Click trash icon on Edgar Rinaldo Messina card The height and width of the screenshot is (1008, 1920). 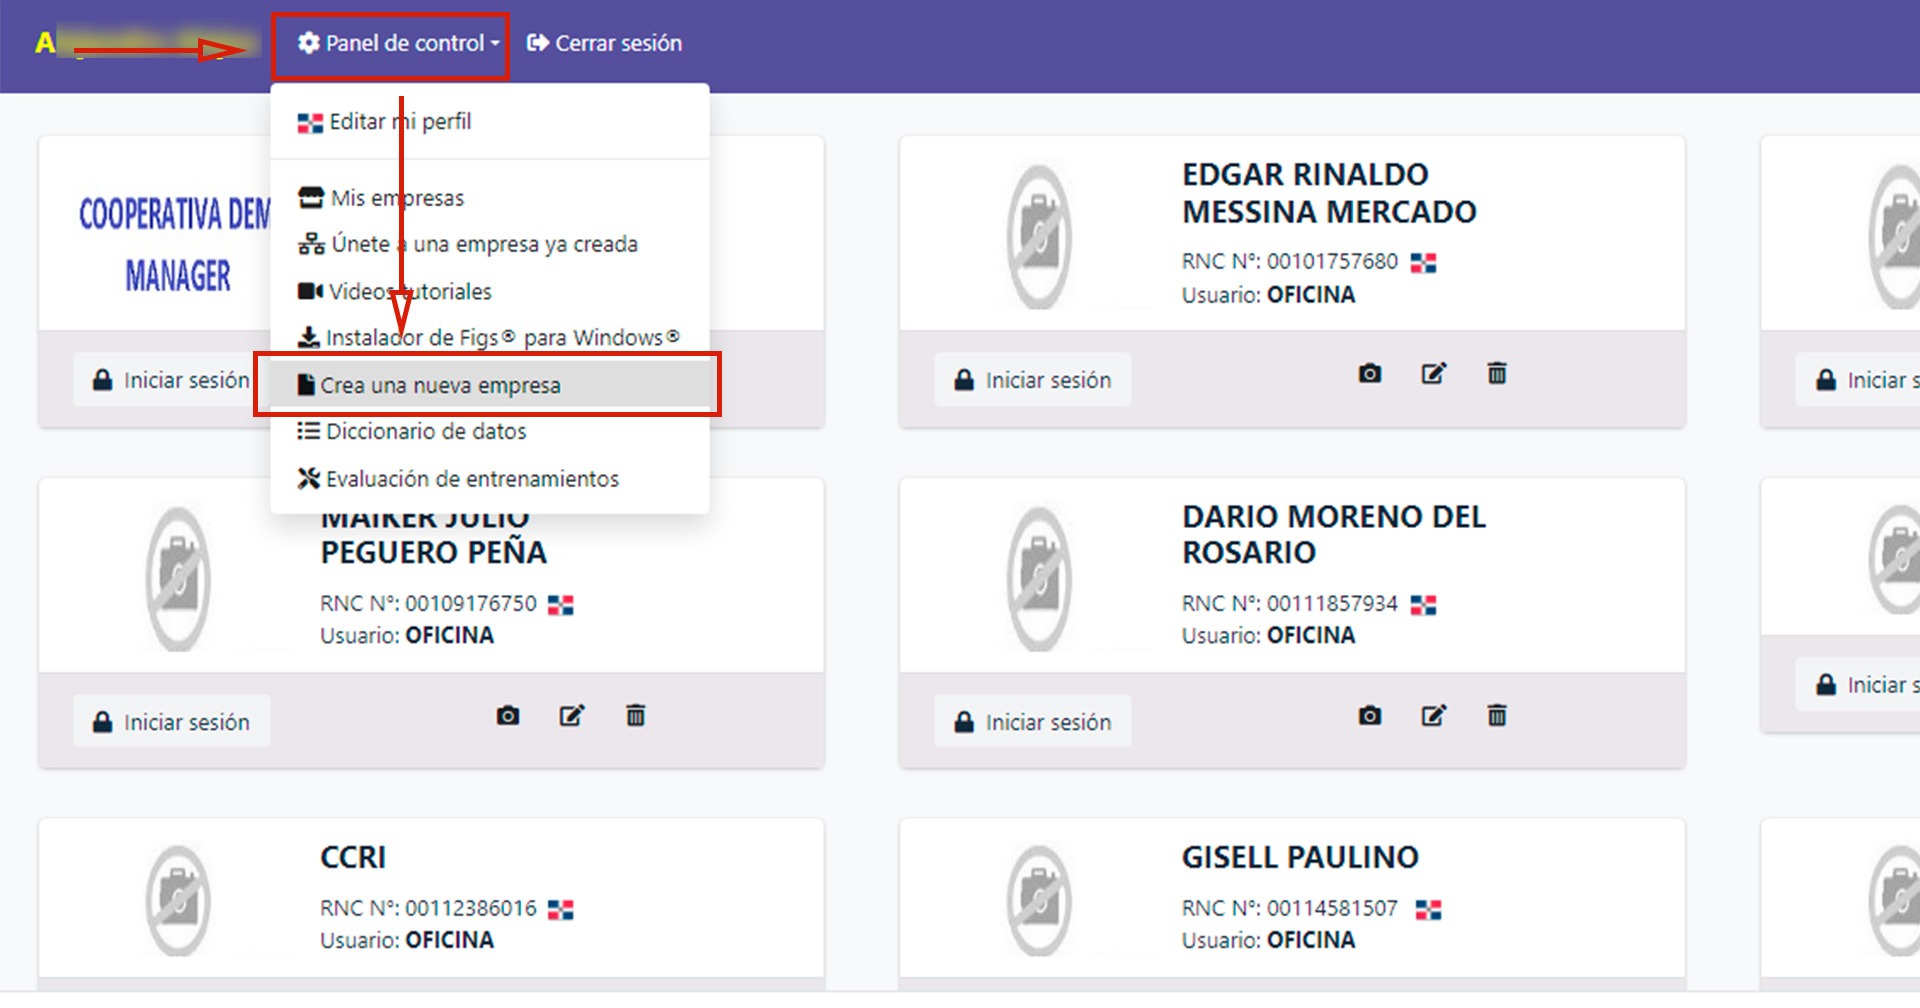pyautogui.click(x=1497, y=374)
